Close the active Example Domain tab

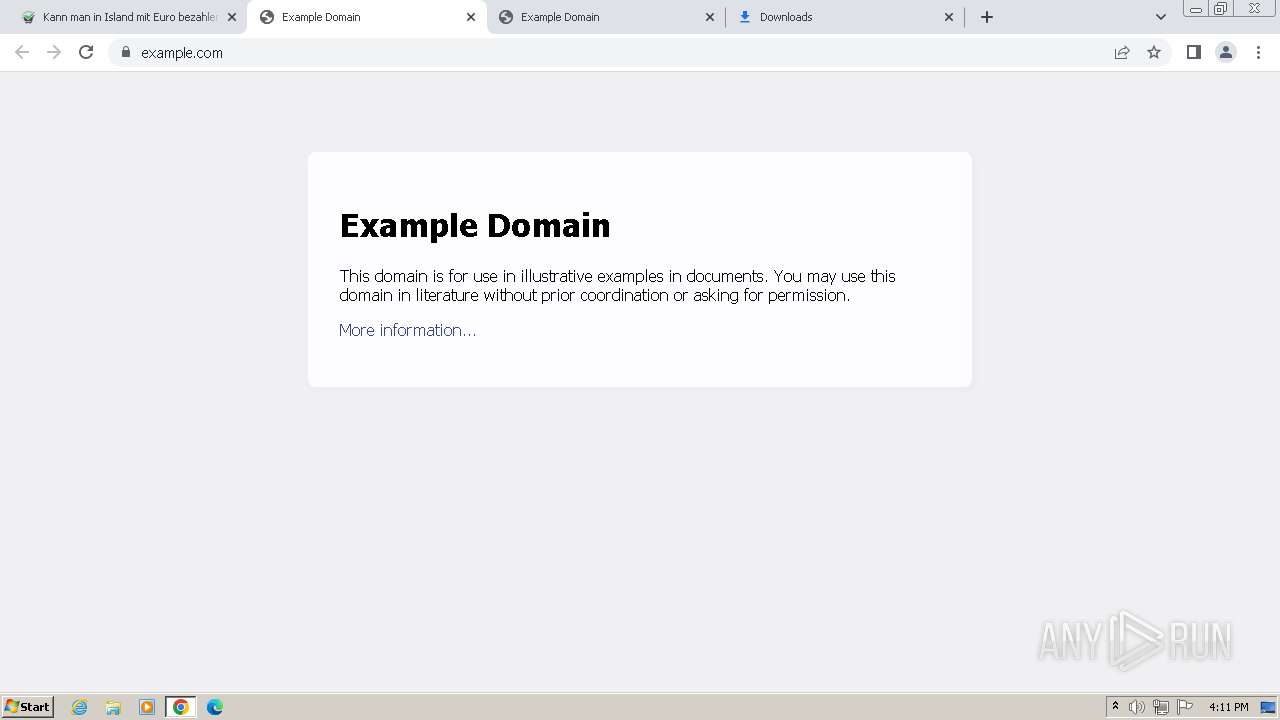point(471,17)
